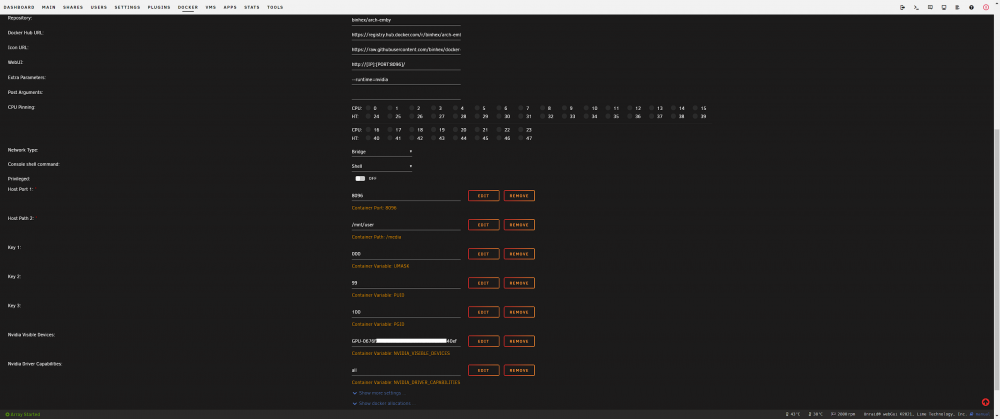Select the Plugins tab
The width and height of the screenshot is (1000, 419).
[159, 7]
